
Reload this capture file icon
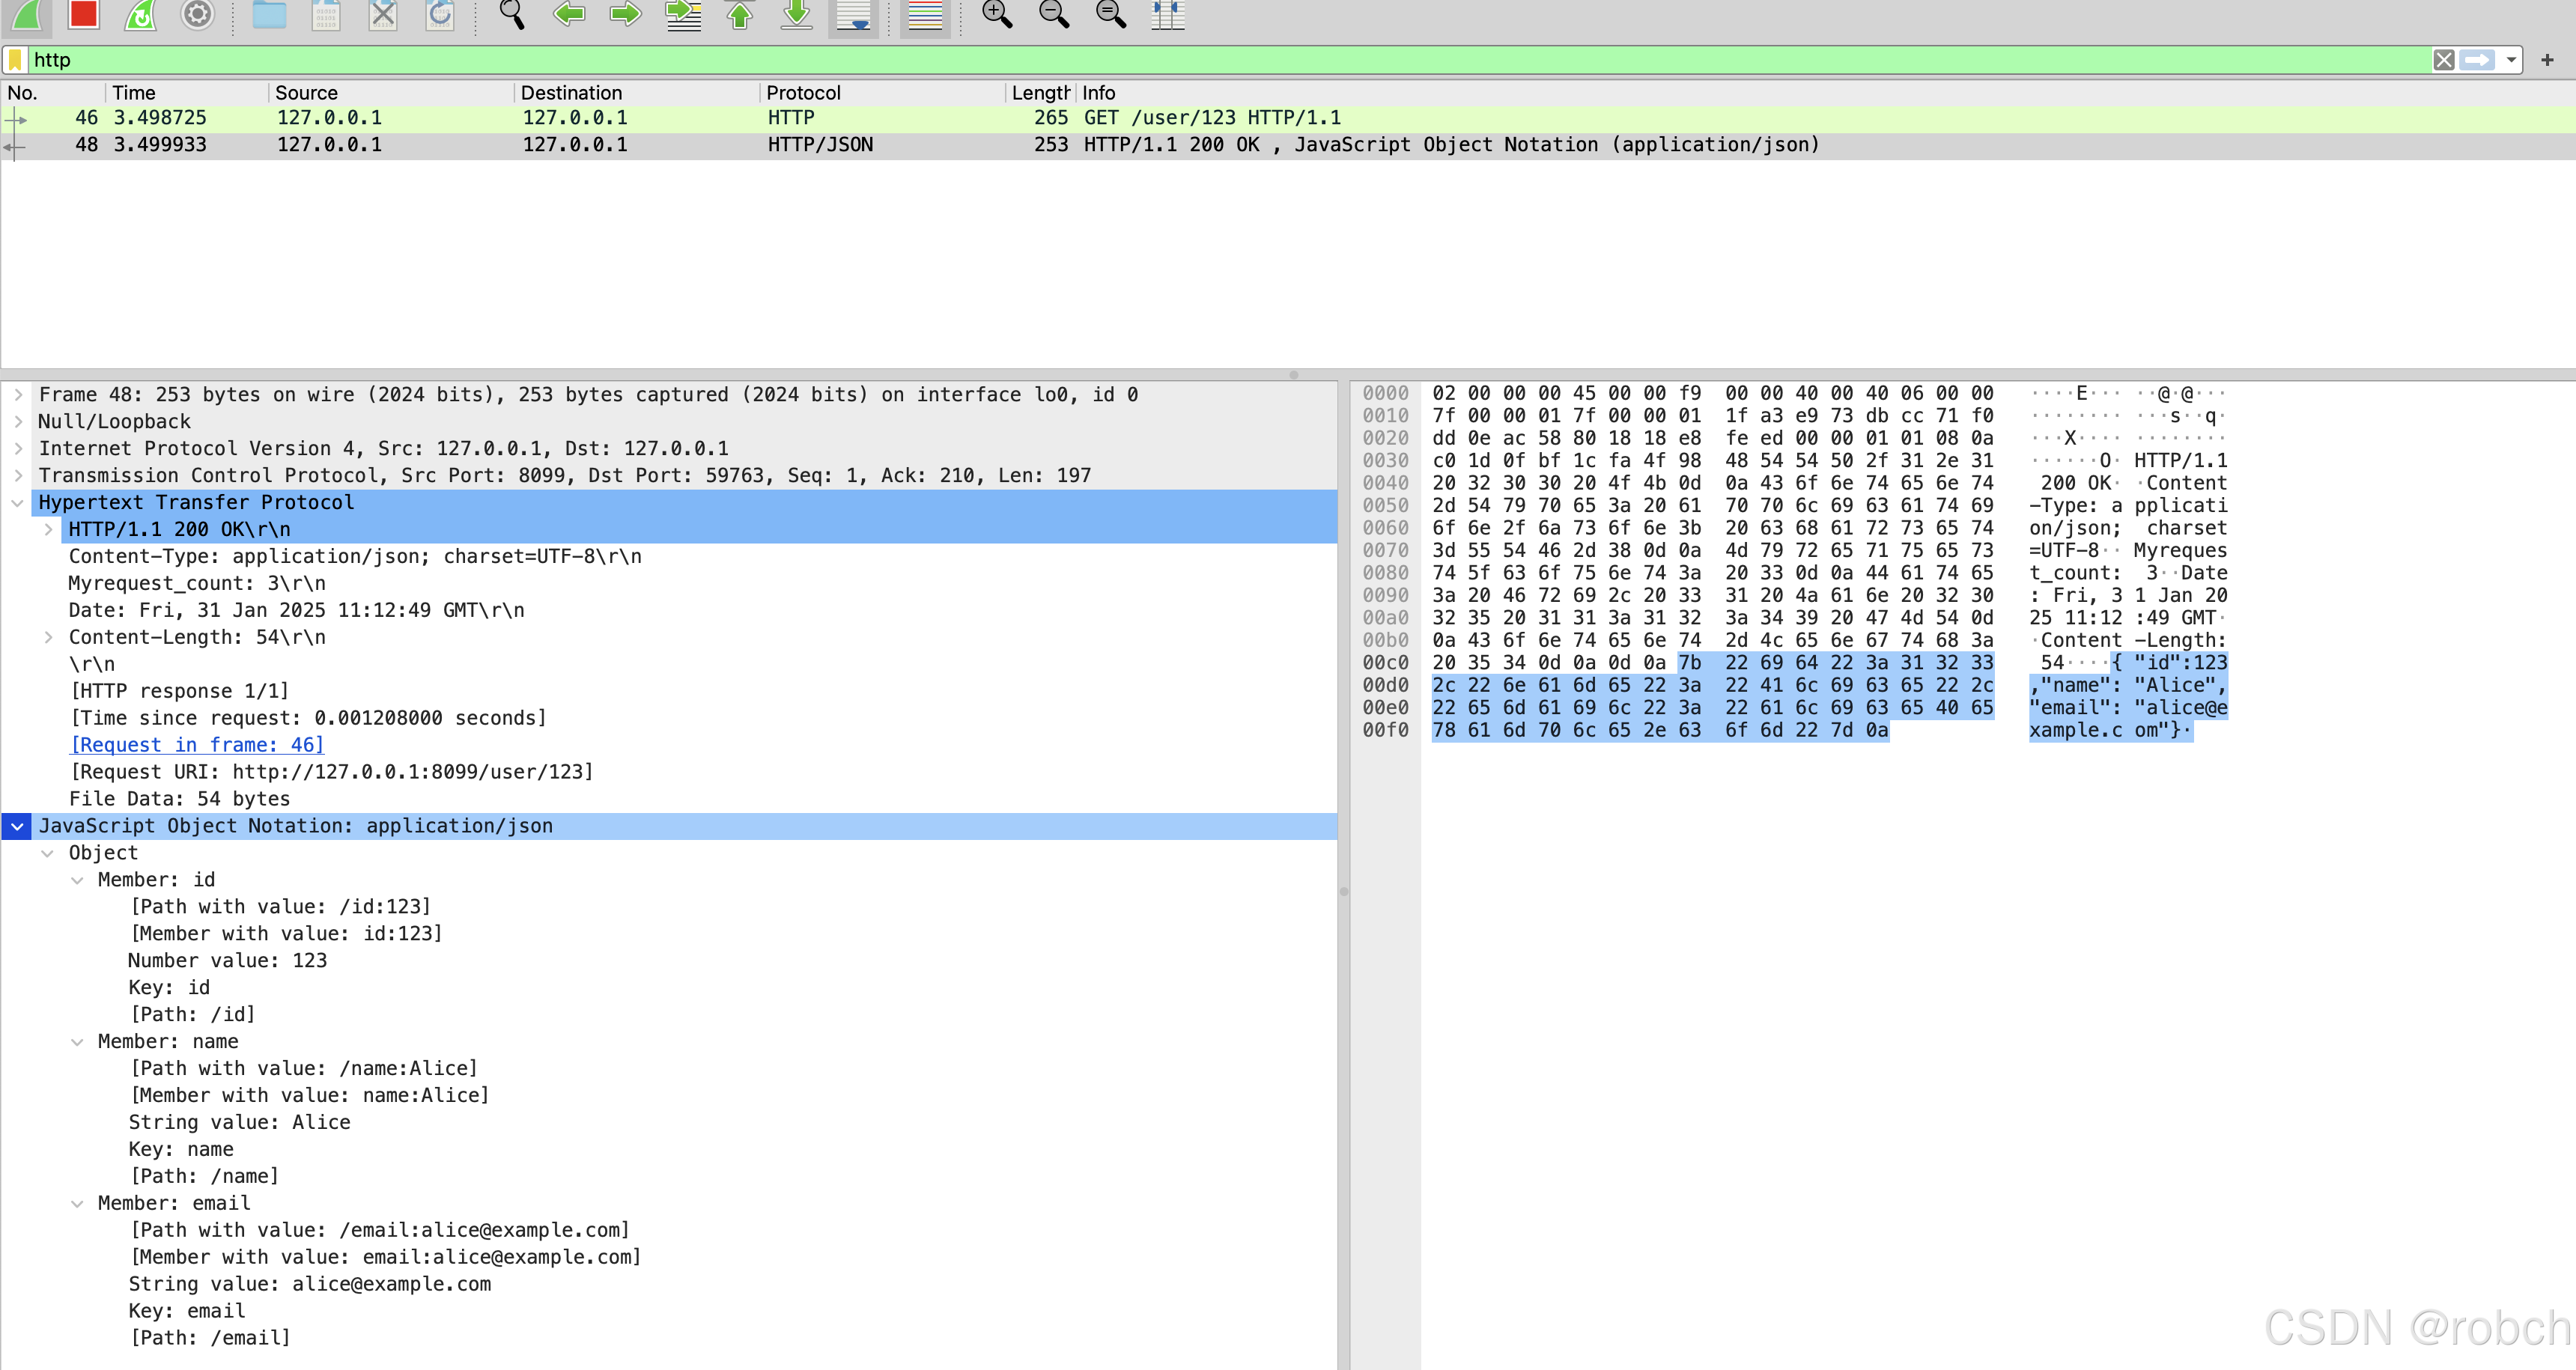[x=440, y=14]
